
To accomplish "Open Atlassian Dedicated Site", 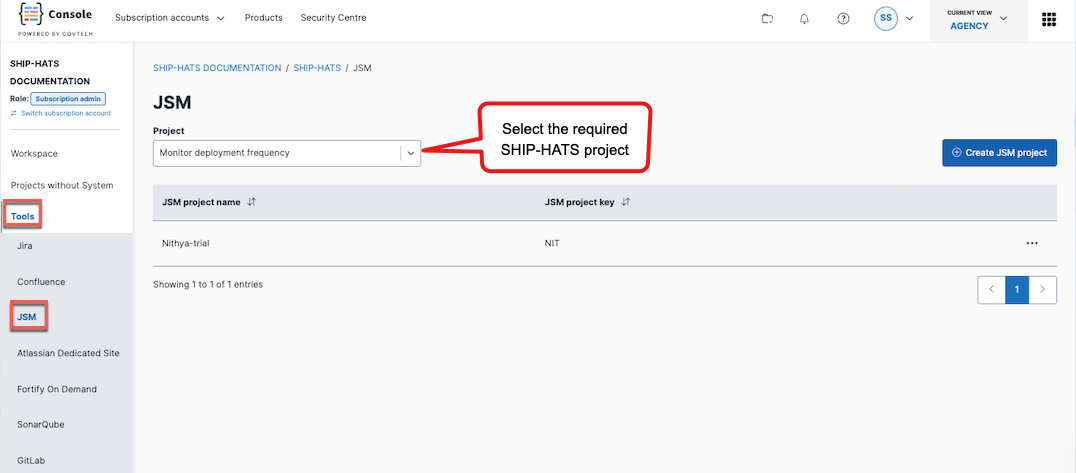I will 68,353.
